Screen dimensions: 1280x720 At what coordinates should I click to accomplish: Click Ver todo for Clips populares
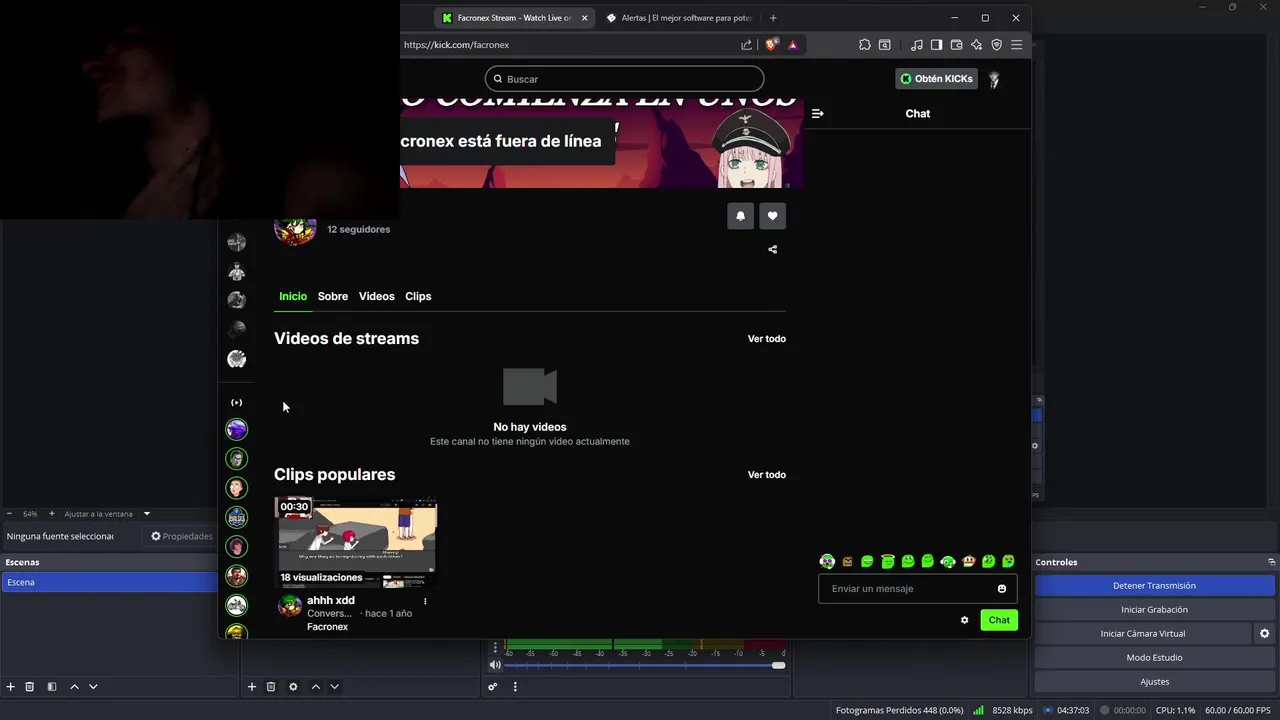767,475
